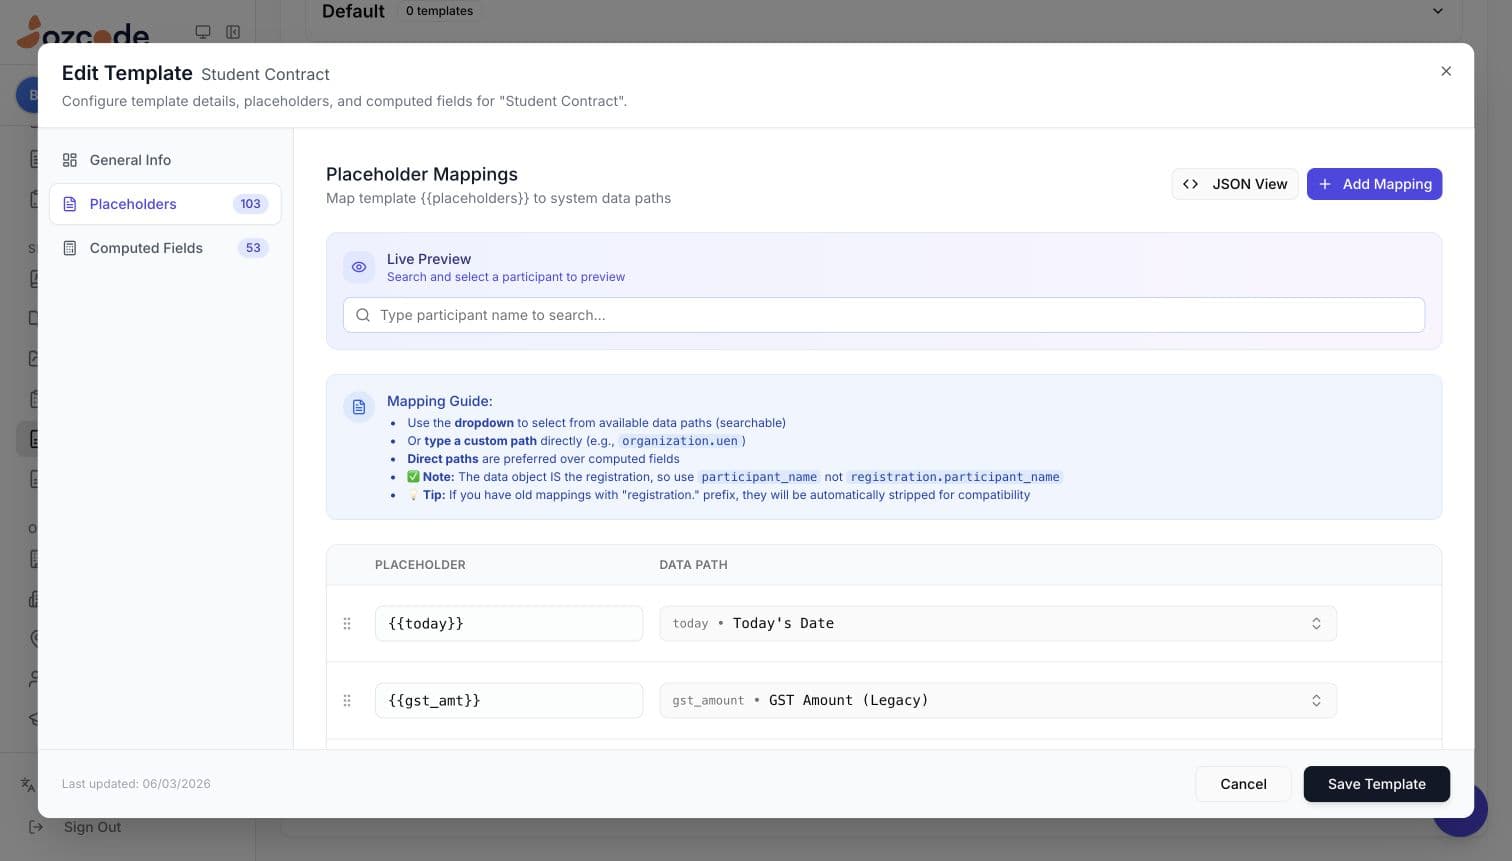Image resolution: width=1512 pixels, height=861 pixels.
Task: Focus the participant name search field
Action: point(884,315)
